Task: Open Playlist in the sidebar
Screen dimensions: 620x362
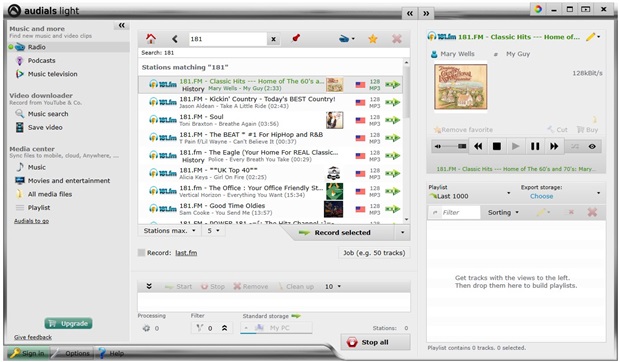Action: 39,207
